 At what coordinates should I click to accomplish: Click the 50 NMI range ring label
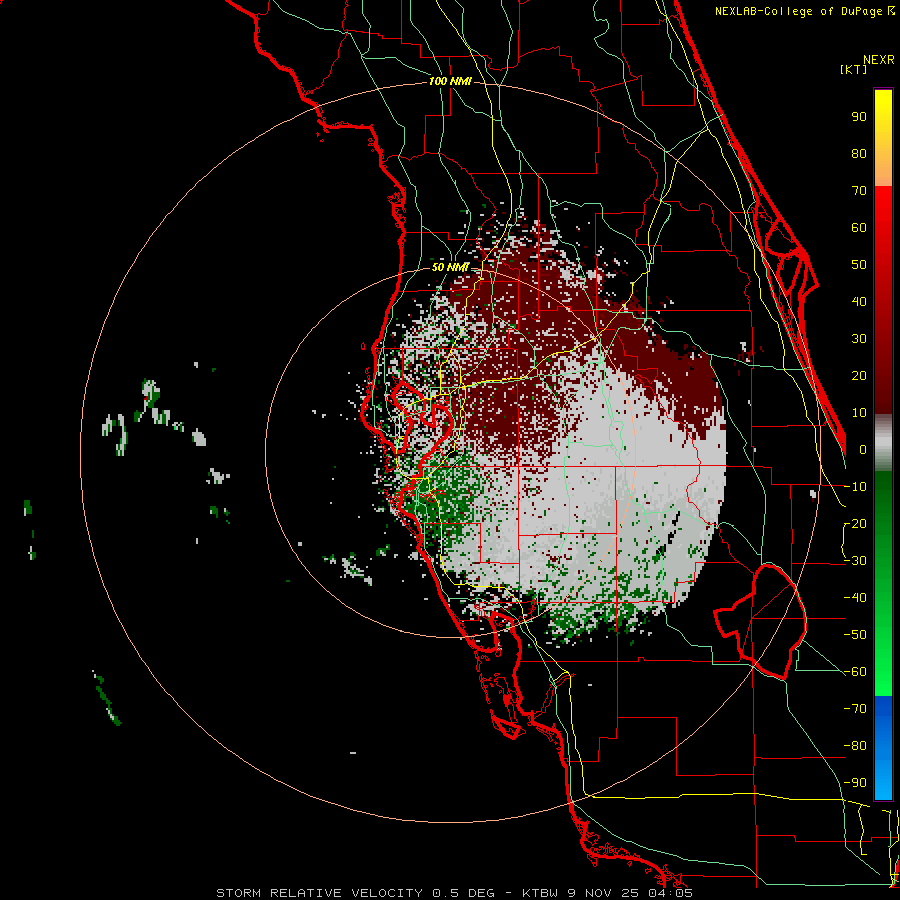click(x=451, y=267)
